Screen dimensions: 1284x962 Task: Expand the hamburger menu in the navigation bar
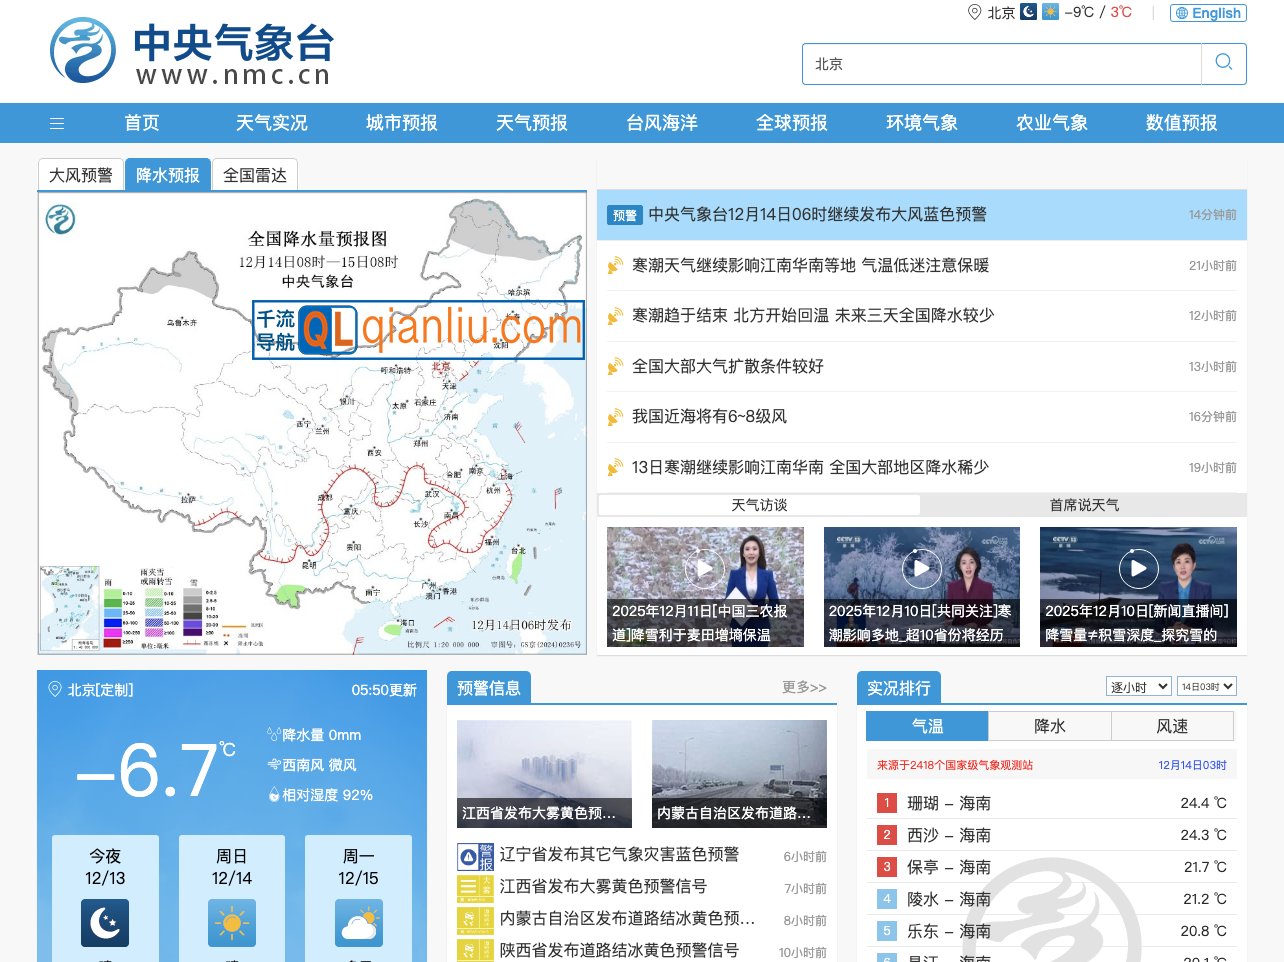click(57, 122)
